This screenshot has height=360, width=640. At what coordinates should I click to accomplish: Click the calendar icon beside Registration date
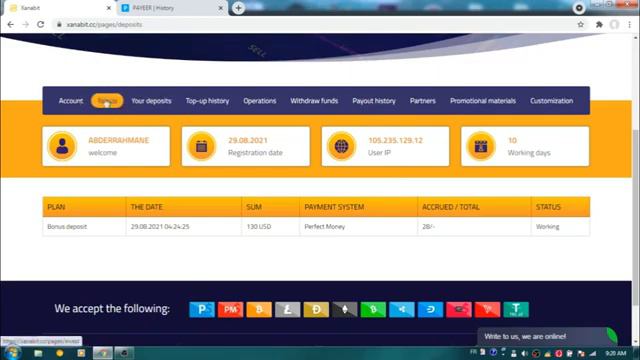202,146
